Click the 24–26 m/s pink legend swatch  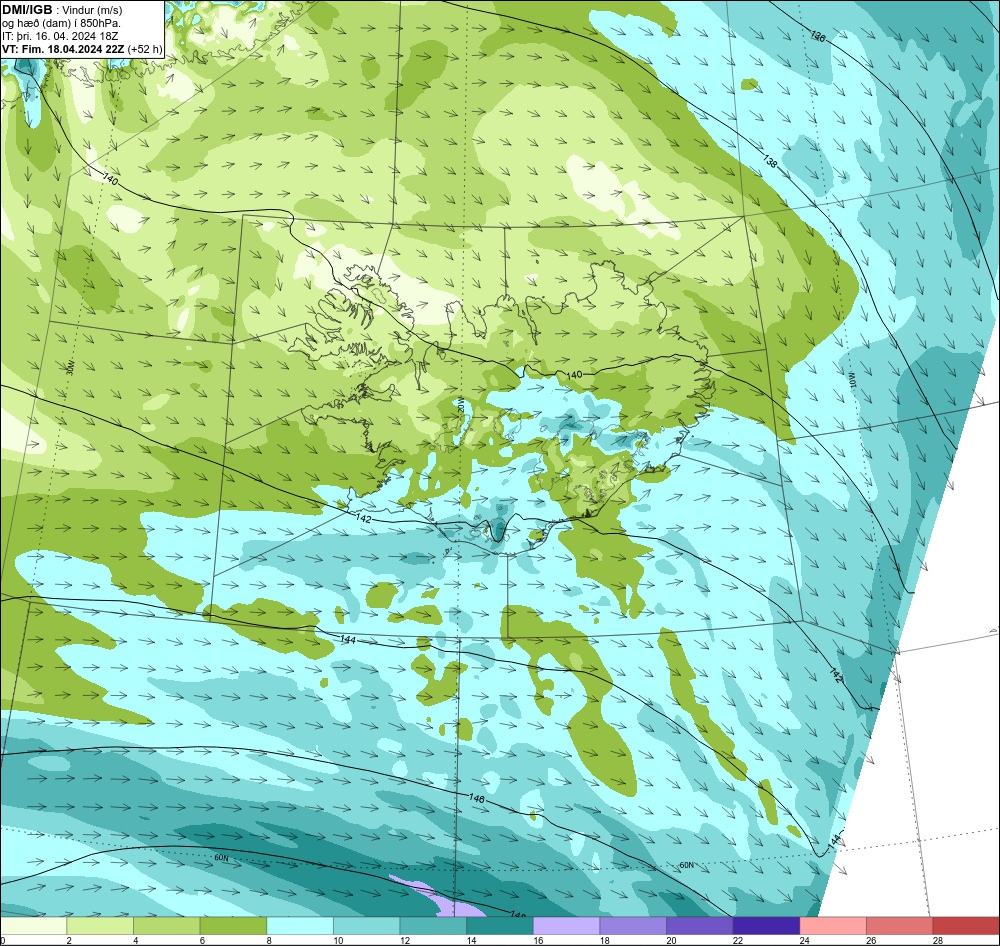833,926
